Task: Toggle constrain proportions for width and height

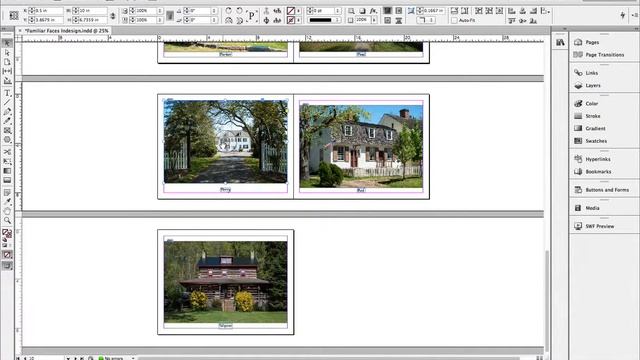Action: [113, 16]
